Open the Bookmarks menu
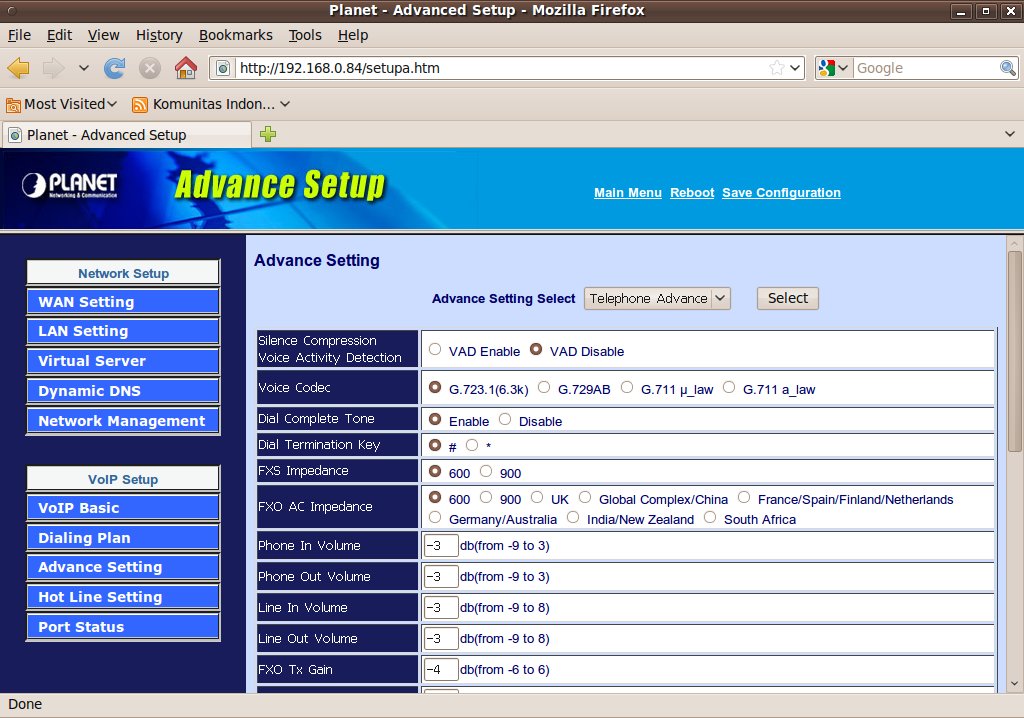Image resolution: width=1024 pixels, height=718 pixels. (x=235, y=35)
